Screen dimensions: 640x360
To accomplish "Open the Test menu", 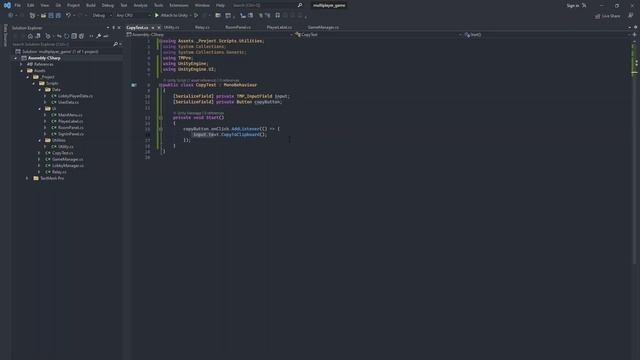I will coord(124,5).
